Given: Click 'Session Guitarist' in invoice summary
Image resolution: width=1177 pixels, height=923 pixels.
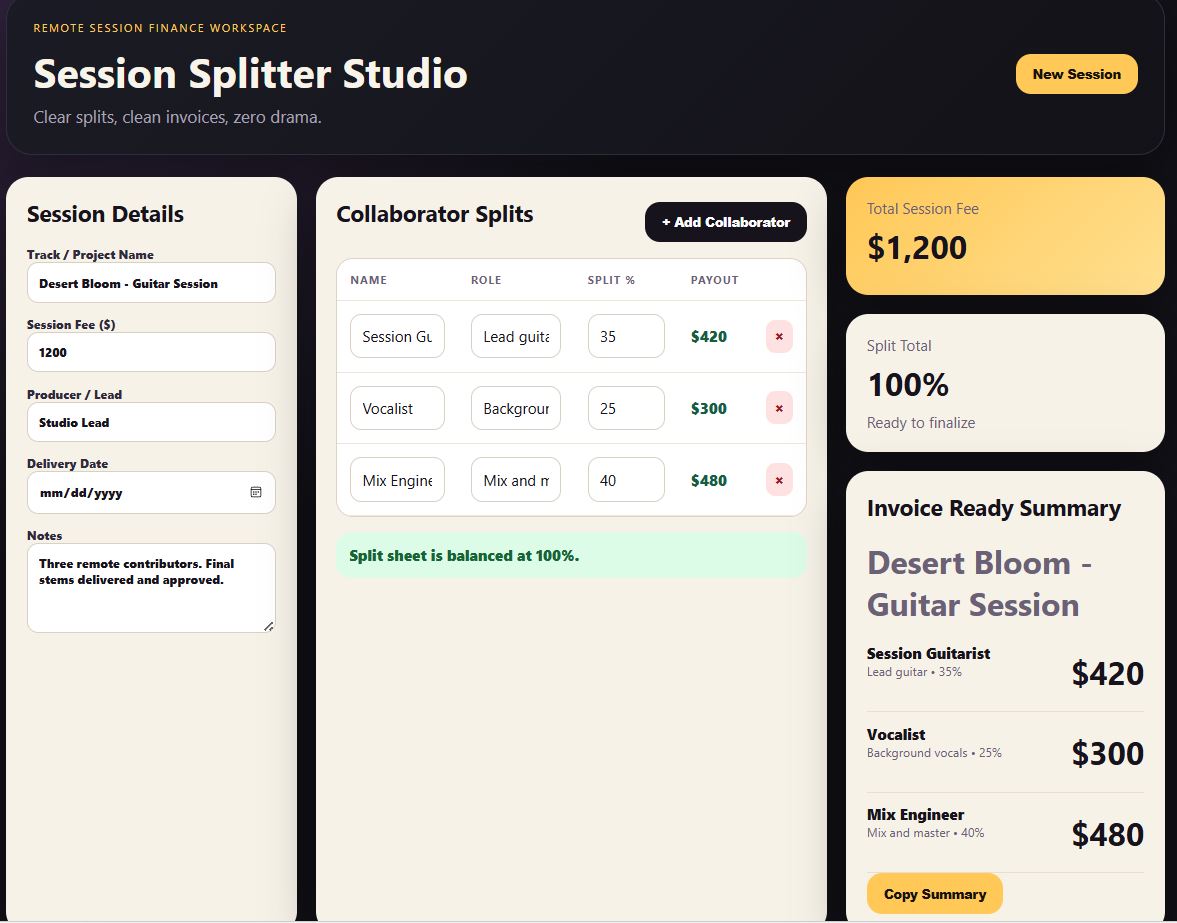Looking at the screenshot, I should [929, 654].
